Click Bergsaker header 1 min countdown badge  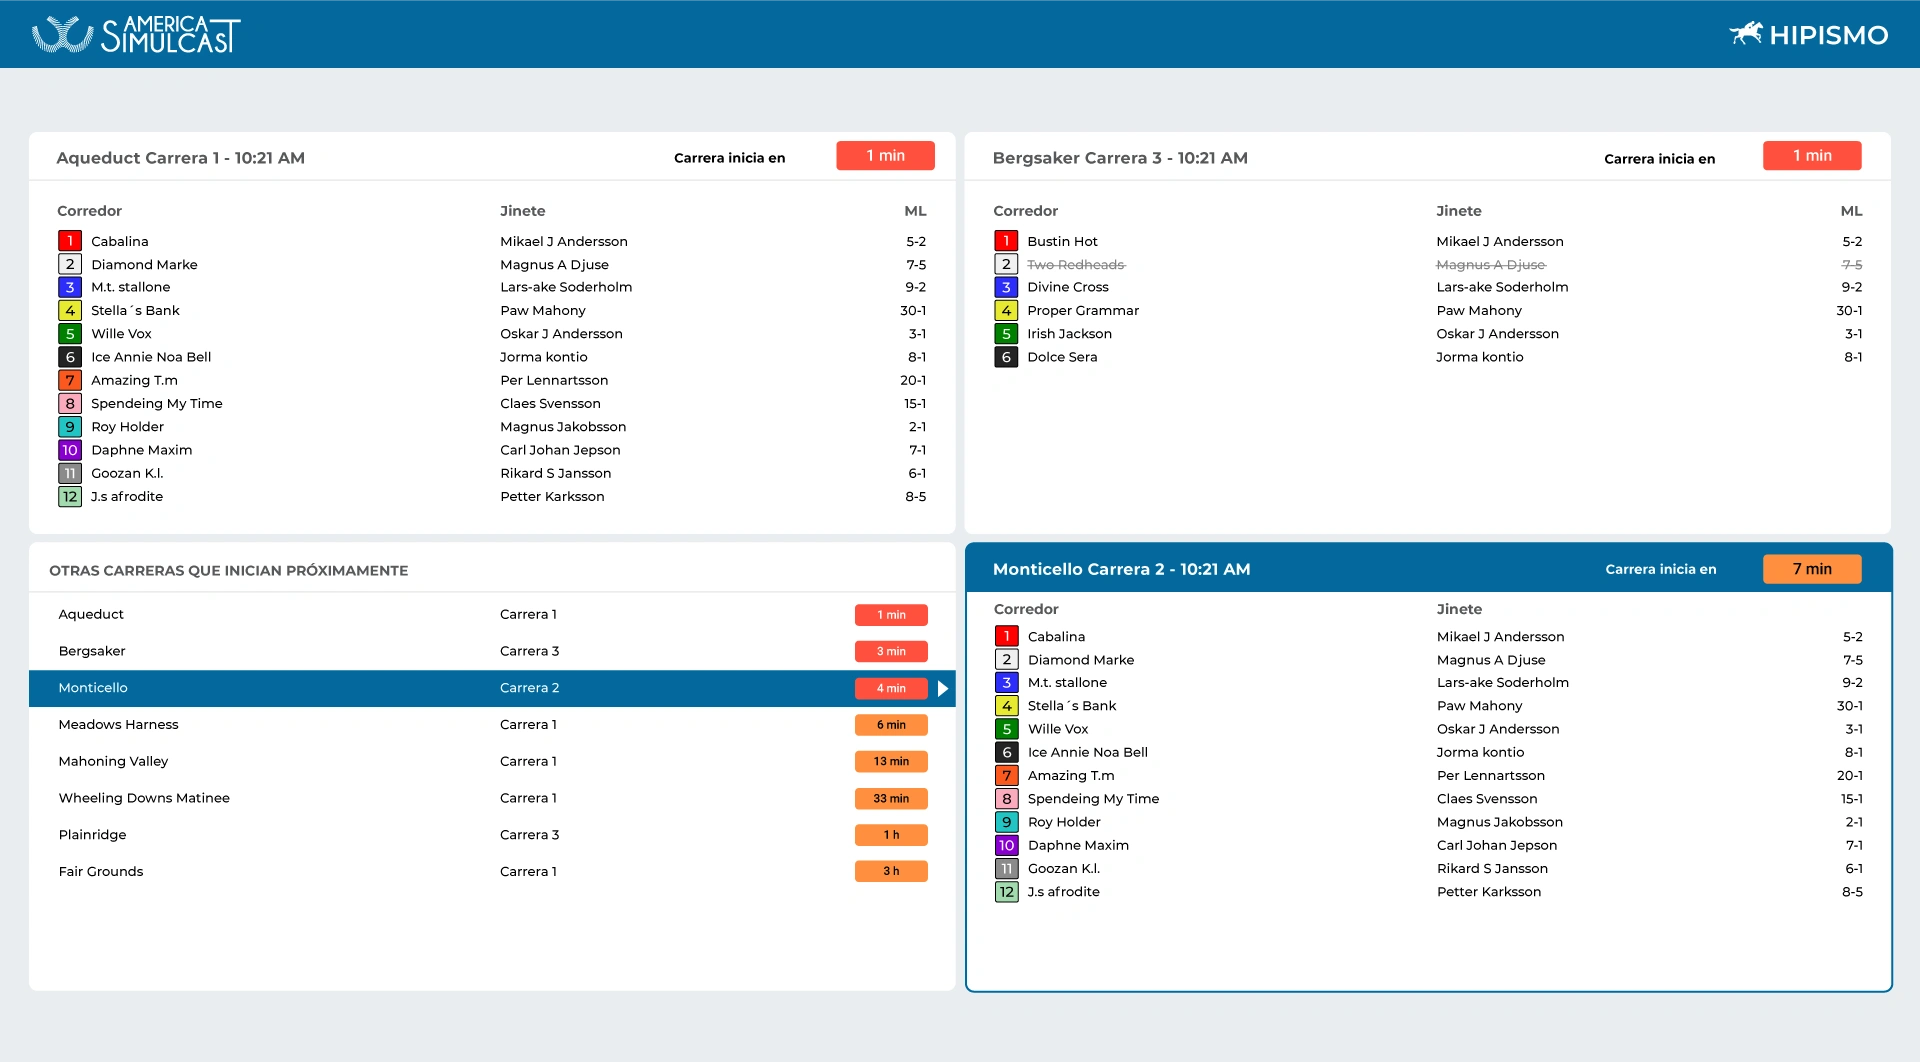click(x=1811, y=156)
